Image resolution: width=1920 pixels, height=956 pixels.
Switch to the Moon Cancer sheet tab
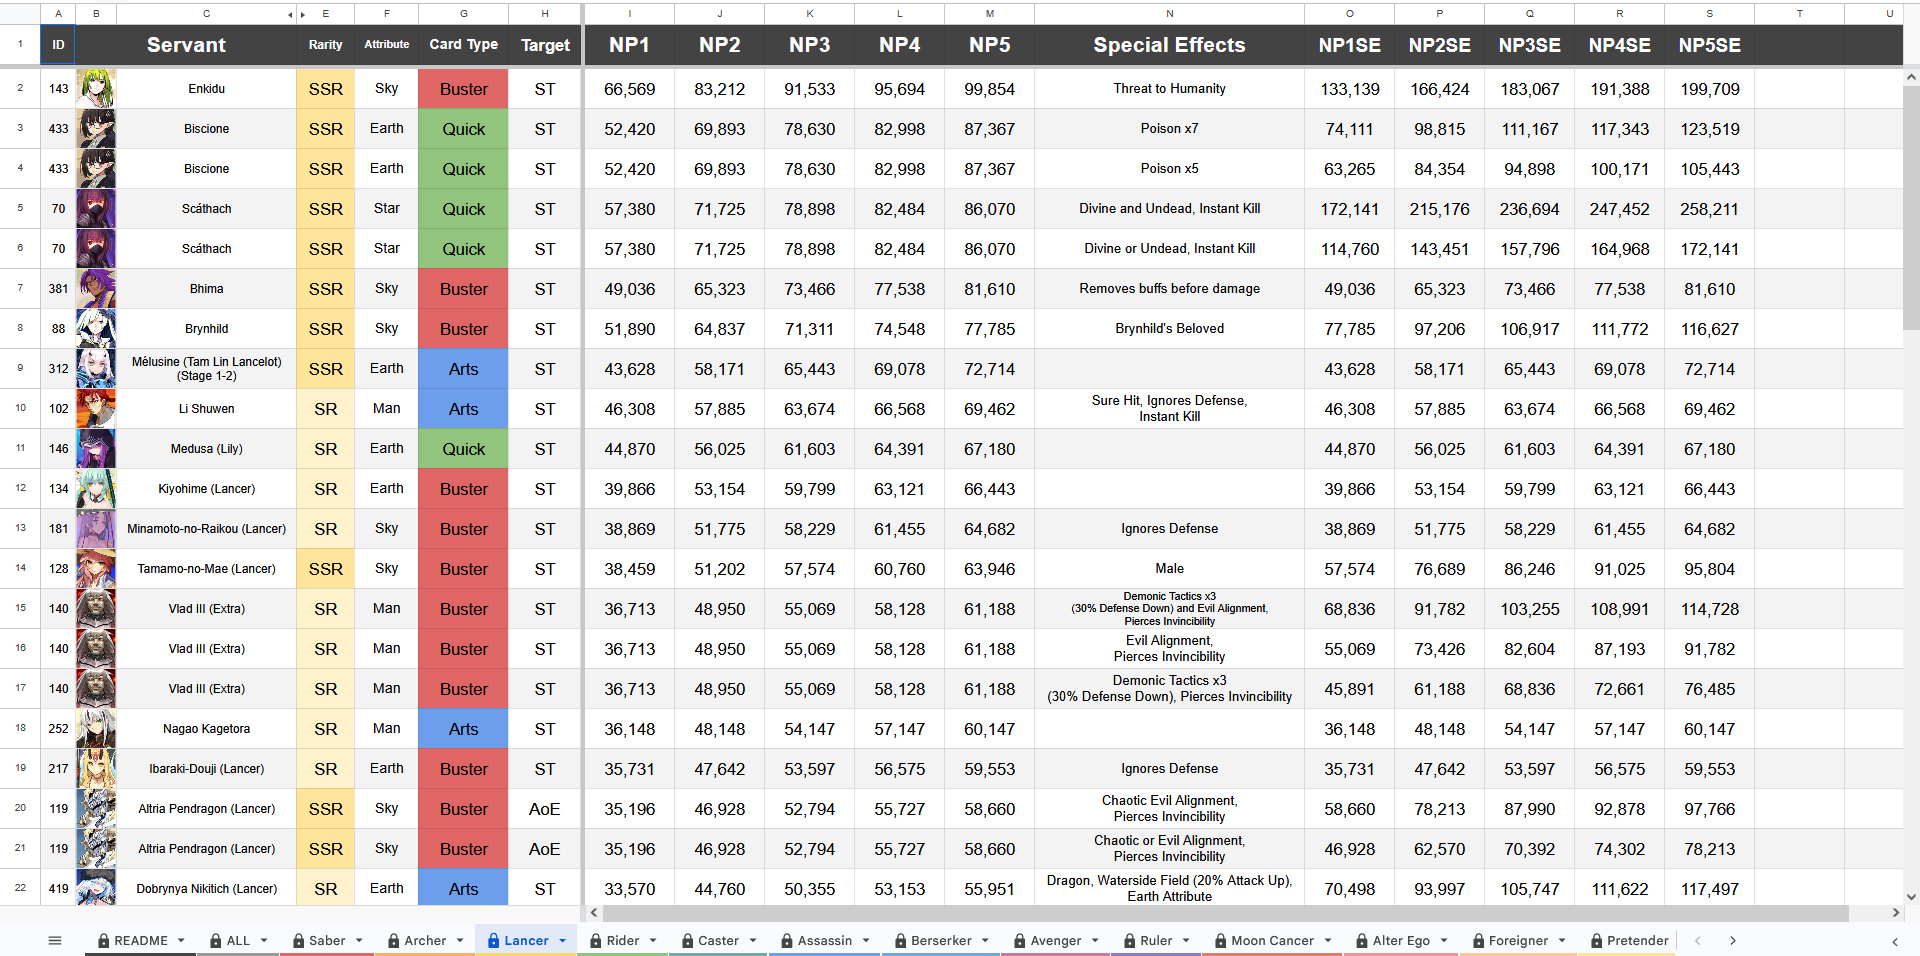1272,940
